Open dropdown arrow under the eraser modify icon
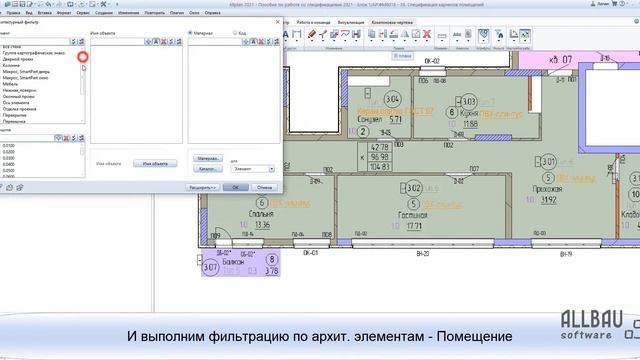The height and width of the screenshot is (360, 640). point(312,42)
